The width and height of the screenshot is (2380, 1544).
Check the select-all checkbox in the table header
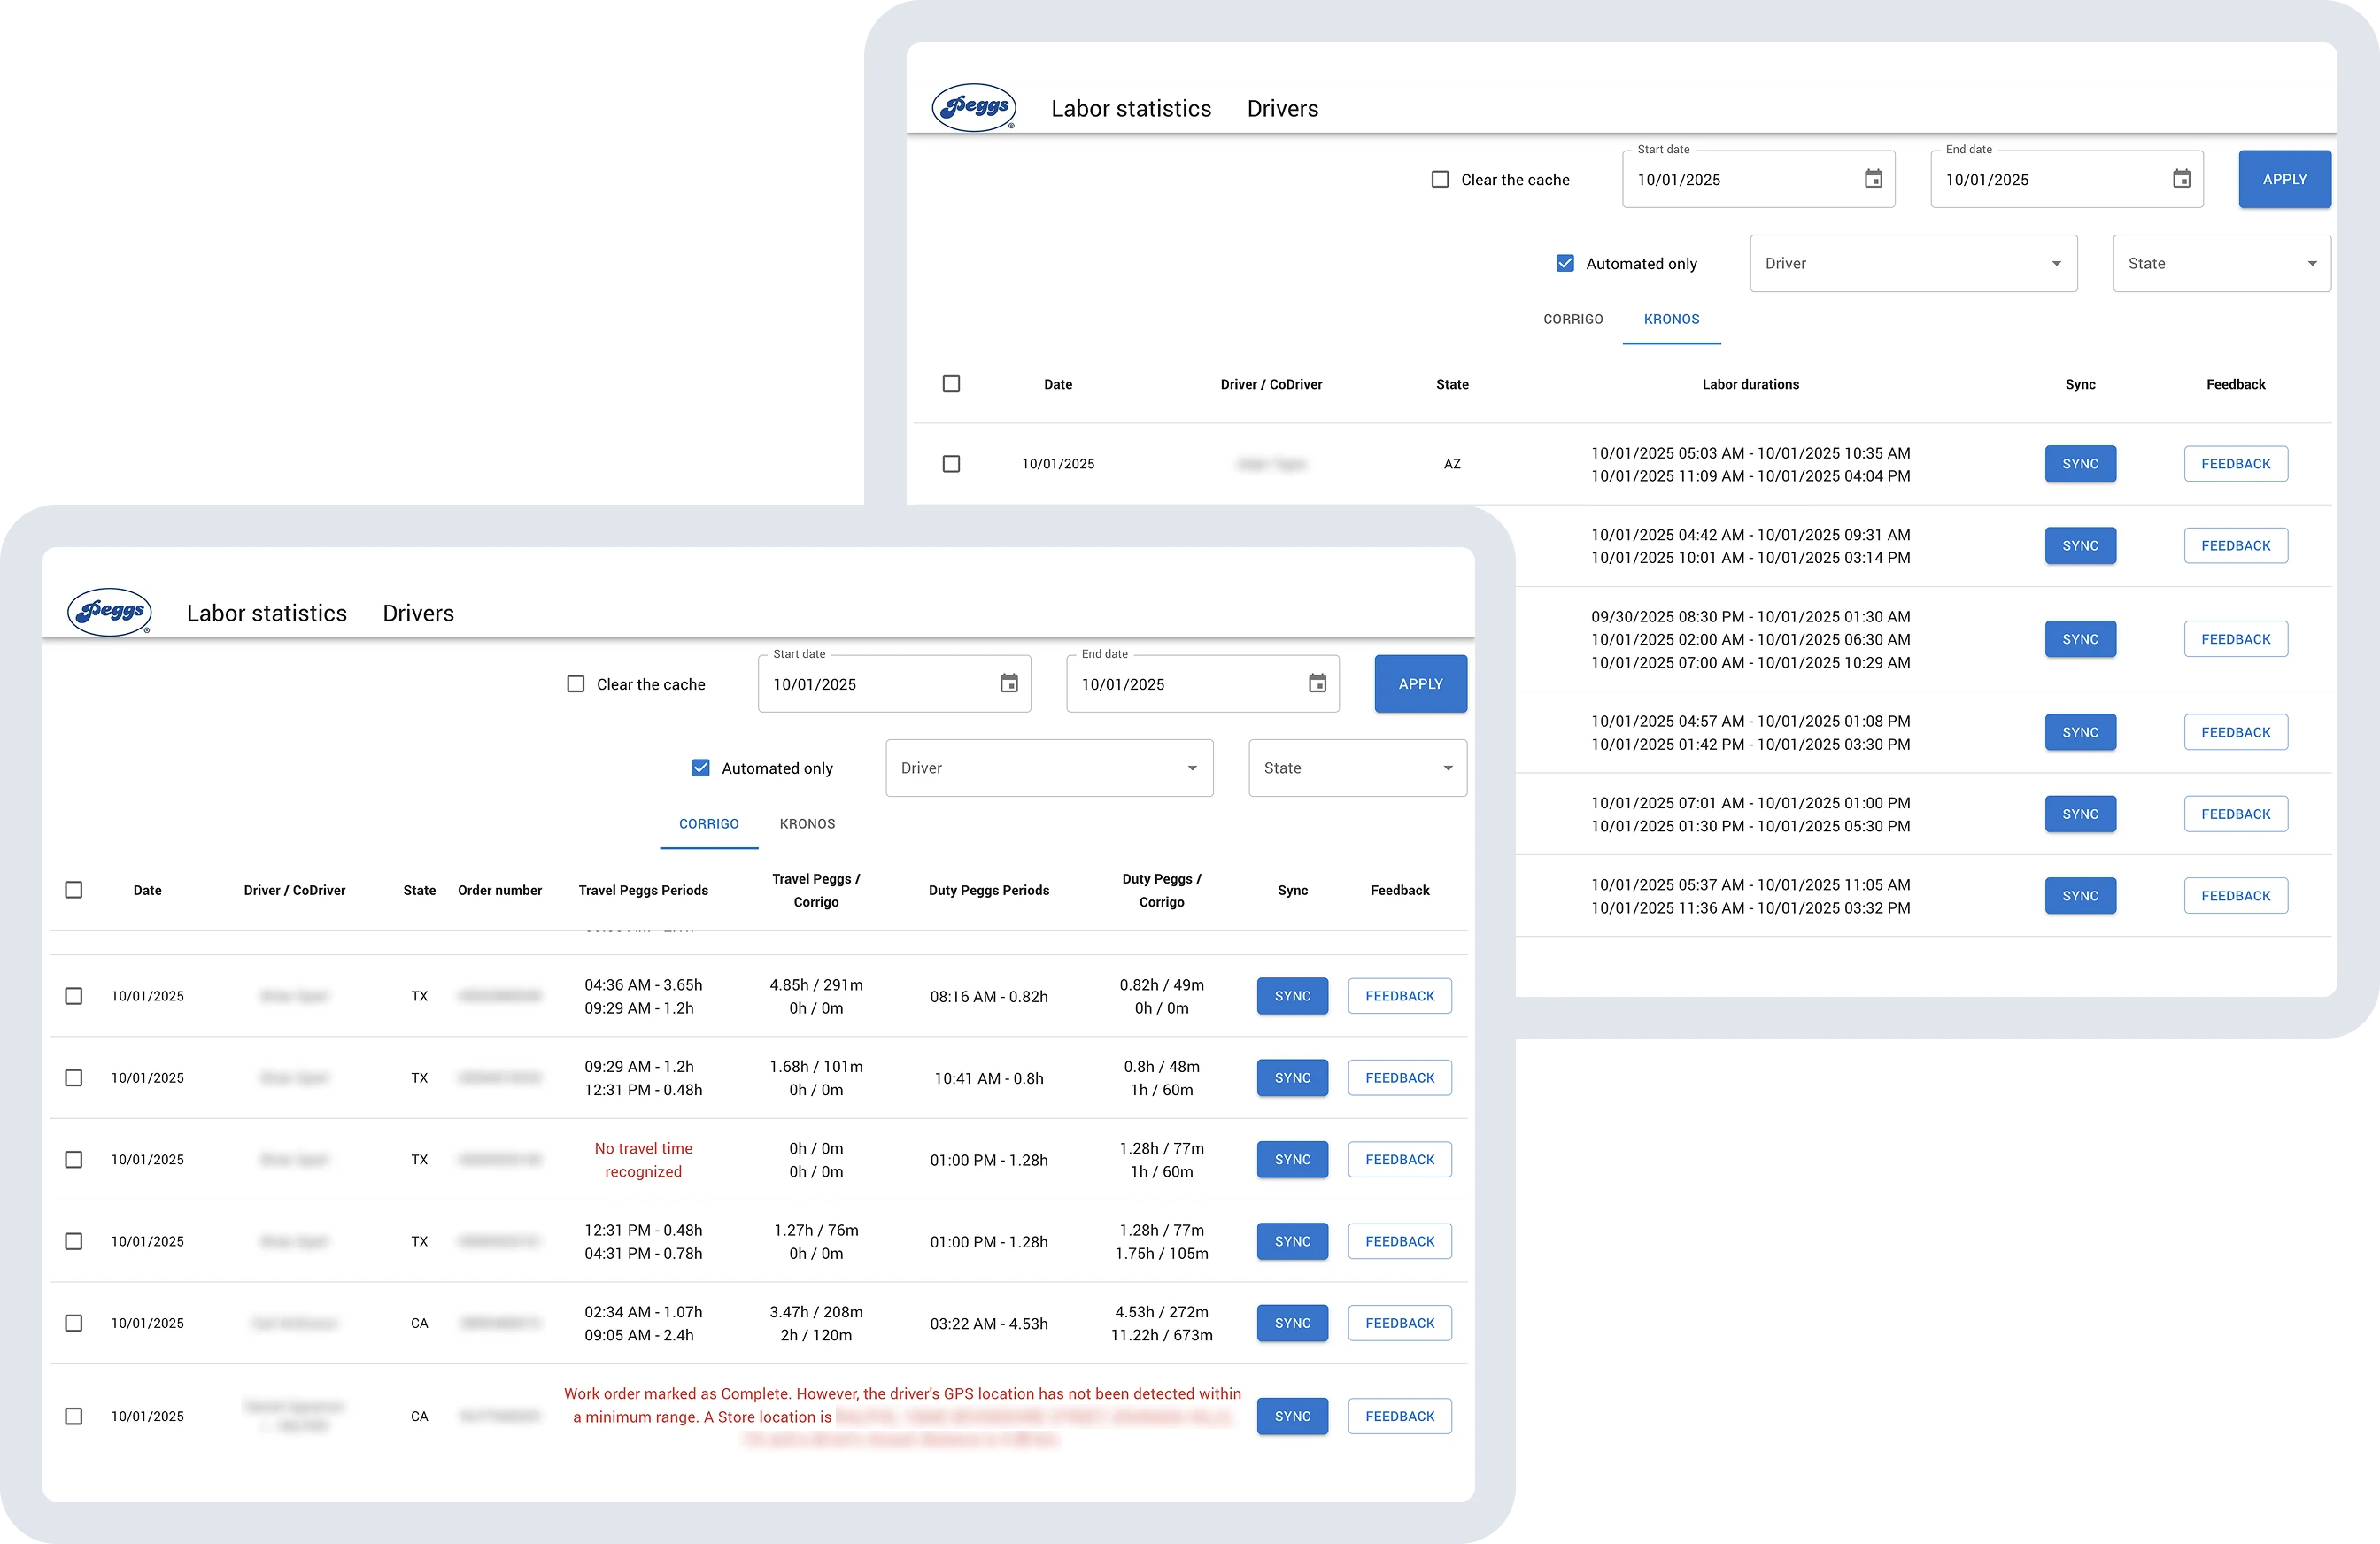pos(74,889)
